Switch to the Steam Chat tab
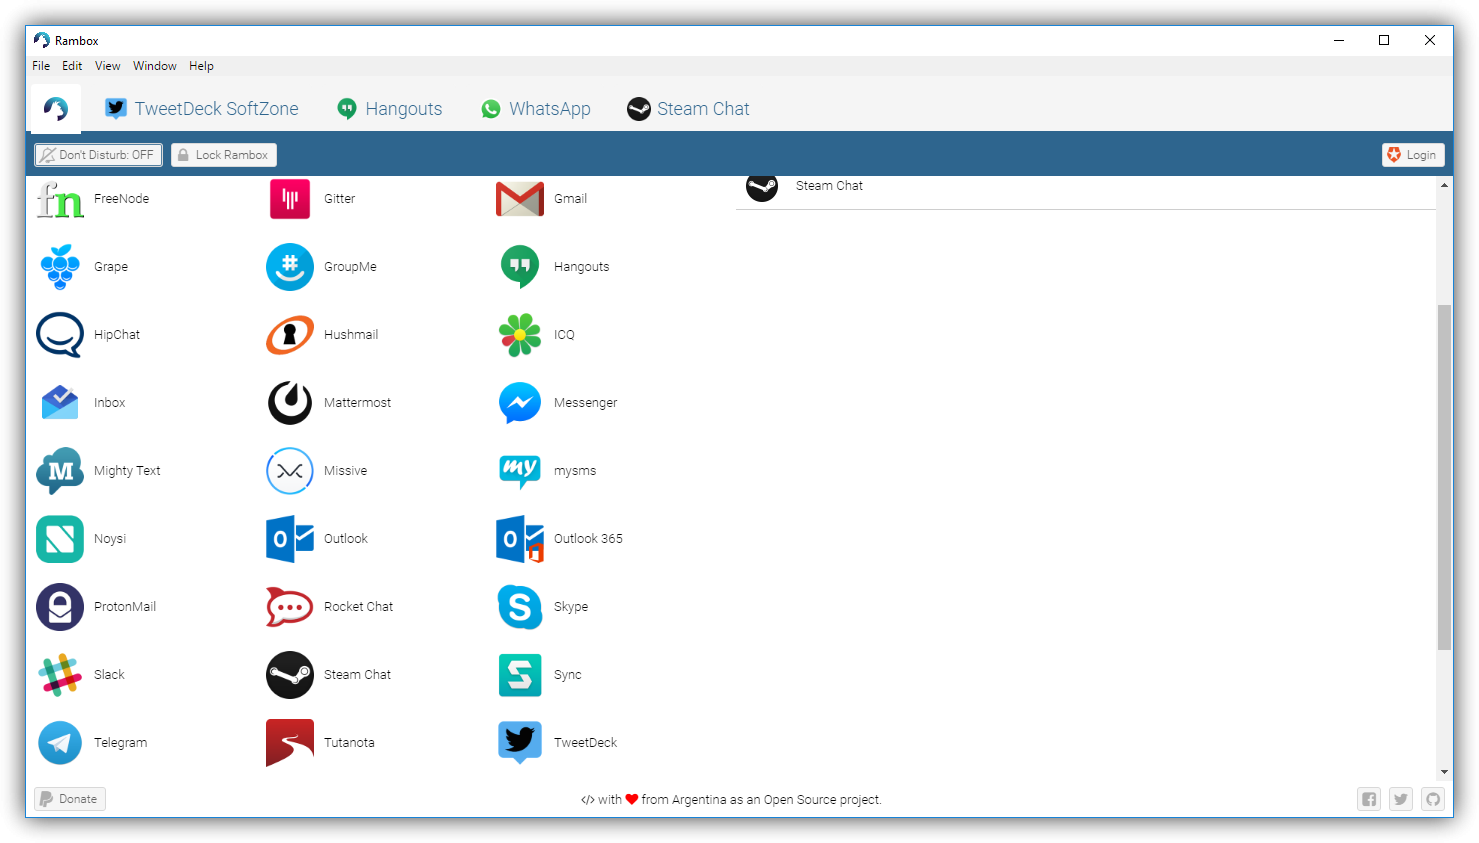Image resolution: width=1479 pixels, height=843 pixels. point(688,109)
